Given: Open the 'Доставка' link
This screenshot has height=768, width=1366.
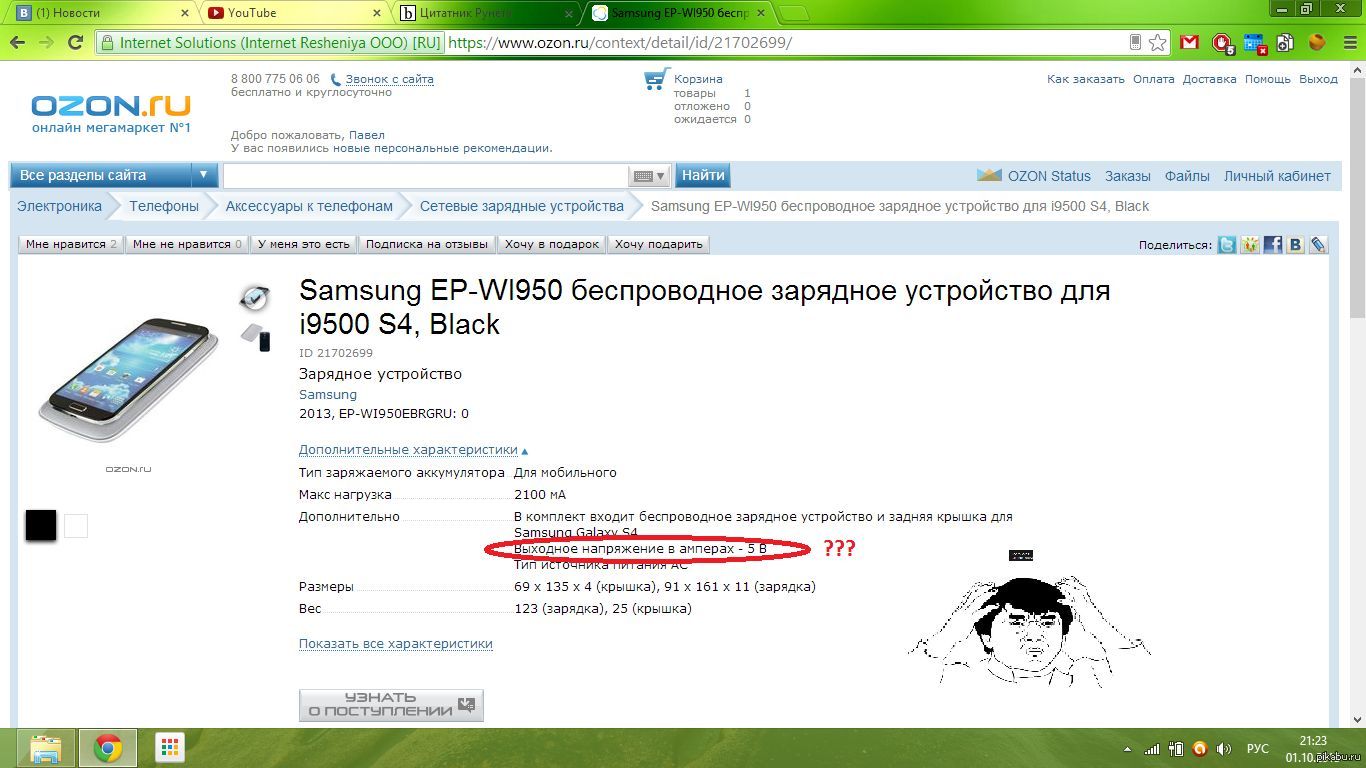Looking at the screenshot, I should point(1210,79).
